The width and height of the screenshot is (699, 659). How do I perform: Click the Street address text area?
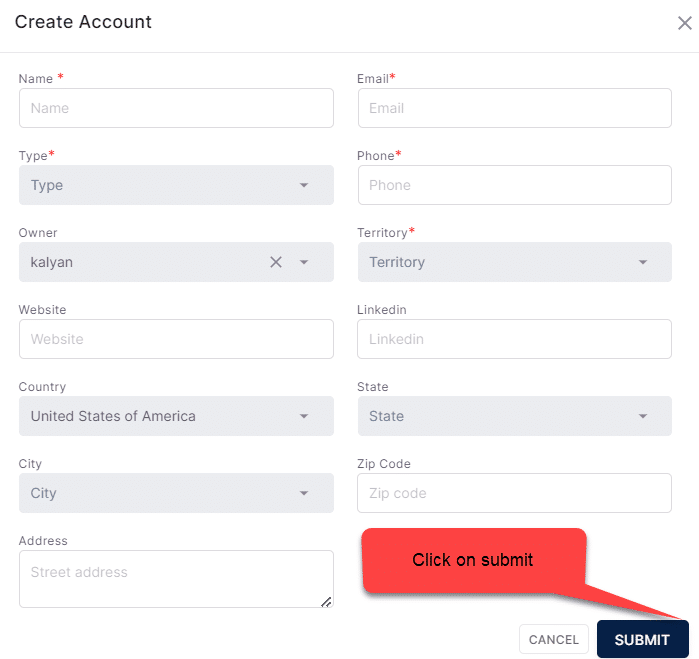coord(176,579)
